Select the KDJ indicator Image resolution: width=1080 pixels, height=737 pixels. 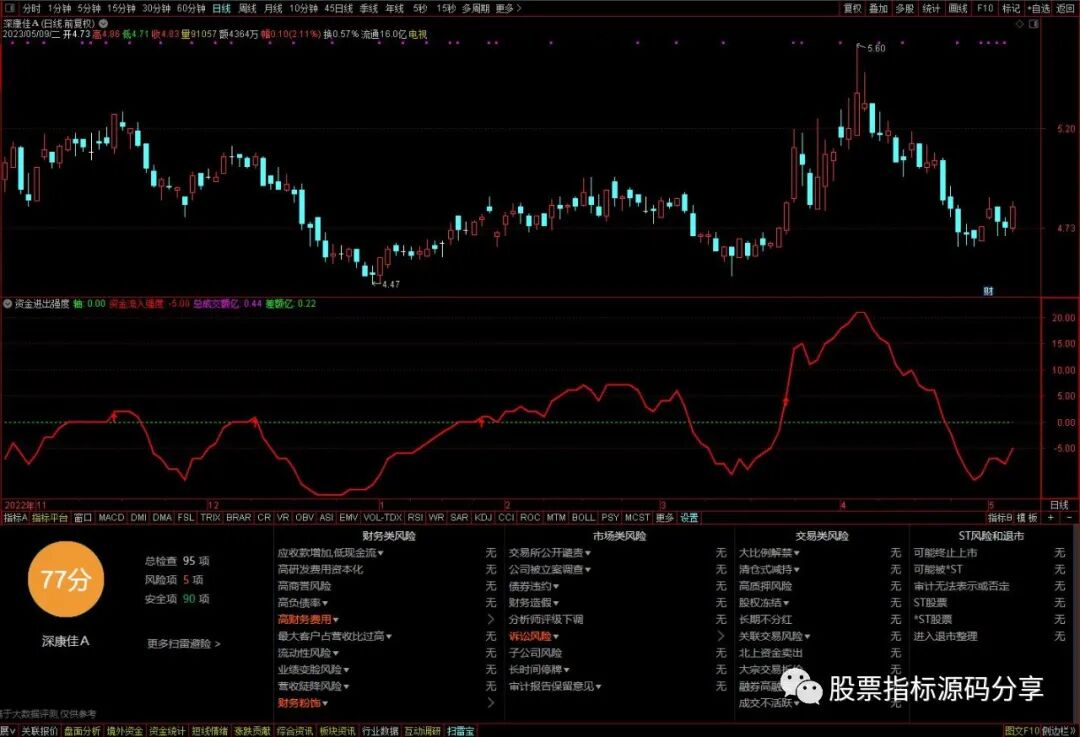tap(483, 517)
